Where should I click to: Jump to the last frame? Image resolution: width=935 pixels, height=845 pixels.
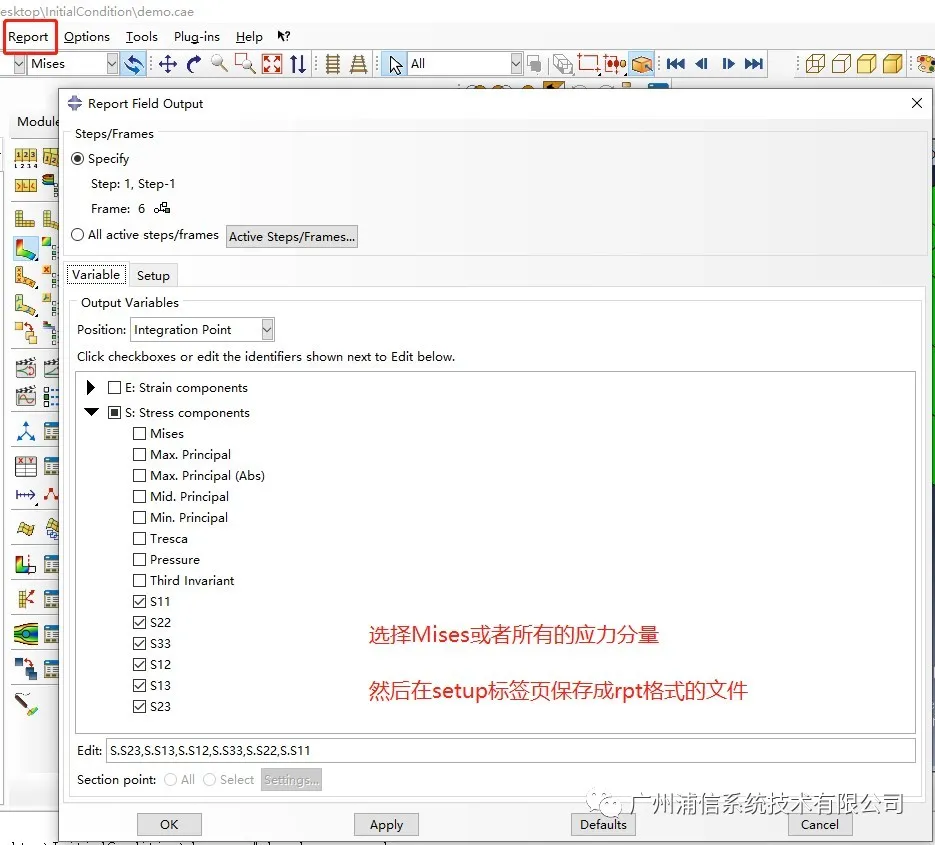(754, 64)
